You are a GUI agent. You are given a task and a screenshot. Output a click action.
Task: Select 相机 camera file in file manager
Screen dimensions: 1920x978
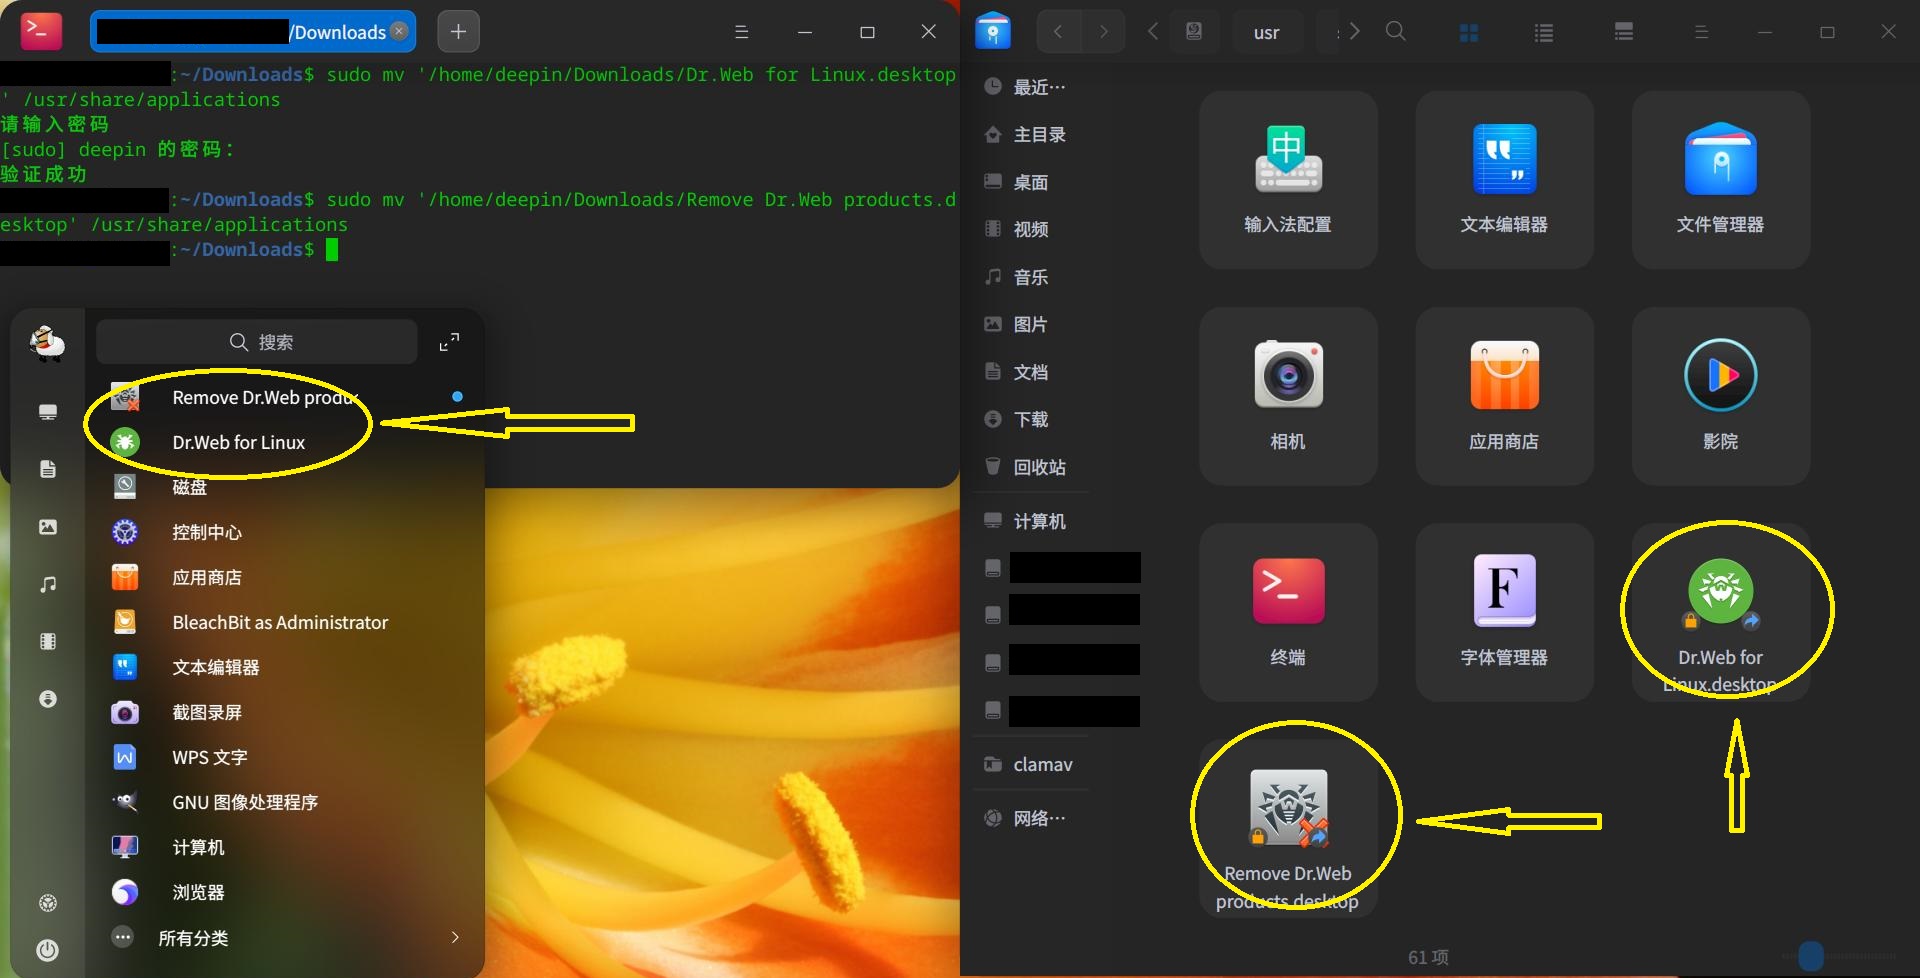(x=1288, y=396)
